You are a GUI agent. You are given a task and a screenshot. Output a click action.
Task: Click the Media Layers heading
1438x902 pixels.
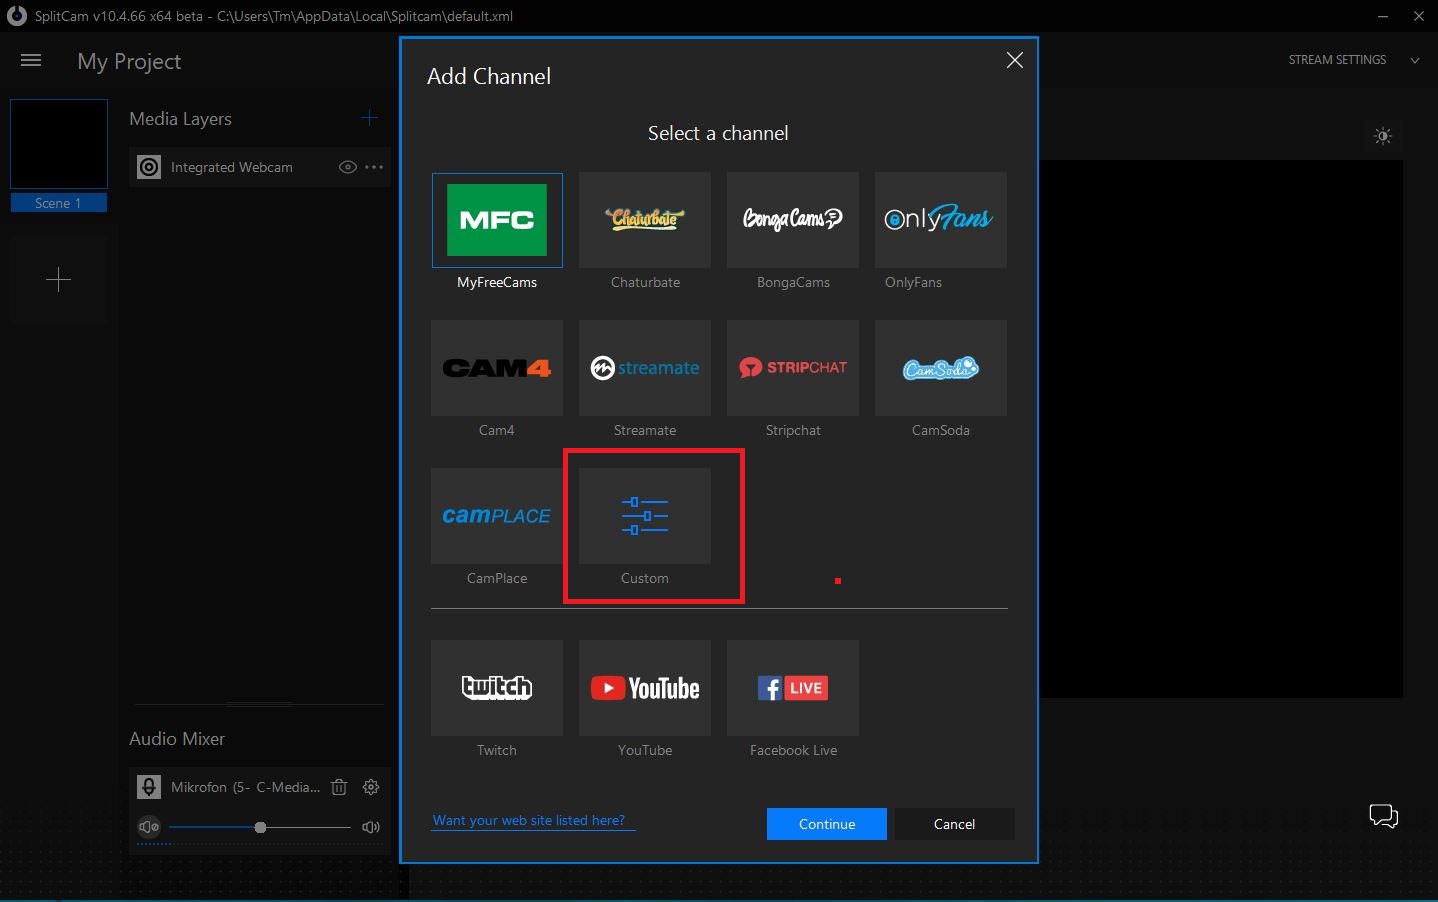click(x=180, y=118)
